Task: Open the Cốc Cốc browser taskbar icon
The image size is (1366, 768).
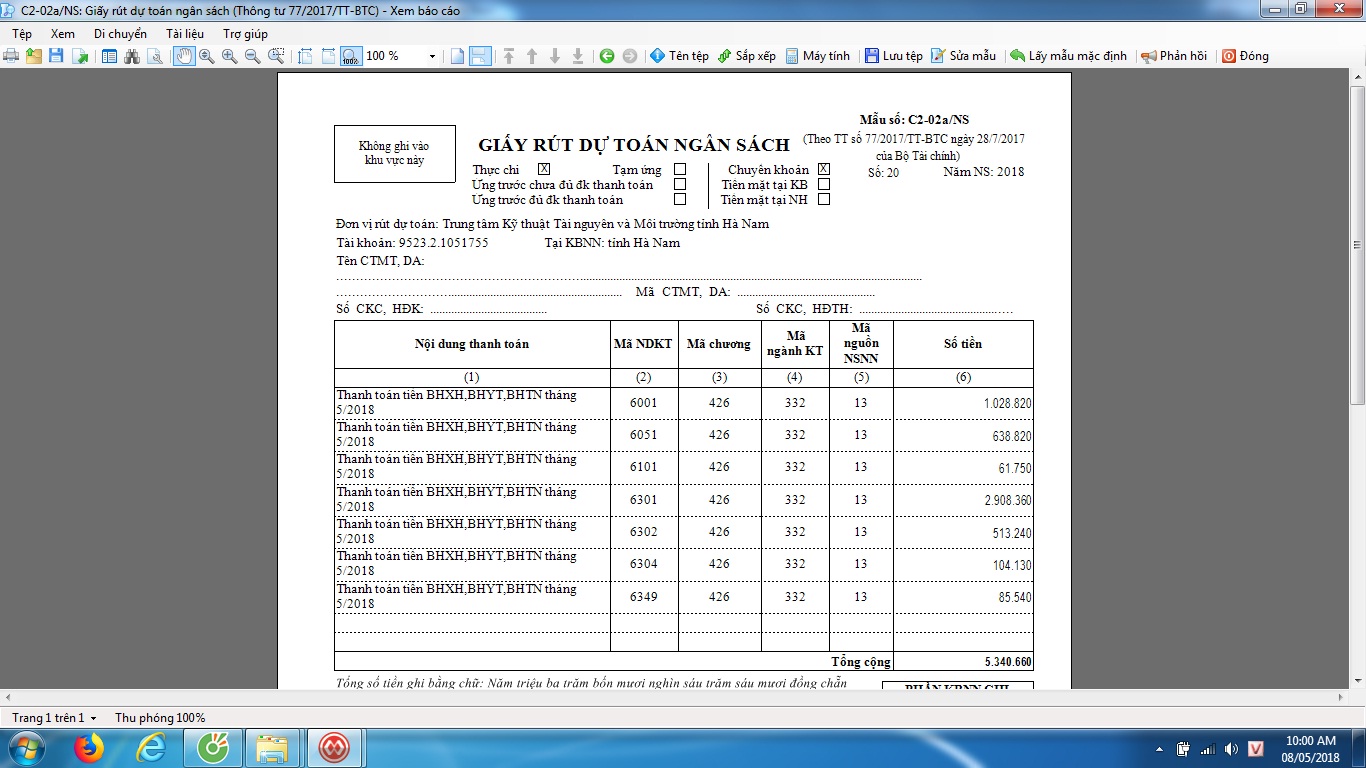Action: [x=212, y=748]
